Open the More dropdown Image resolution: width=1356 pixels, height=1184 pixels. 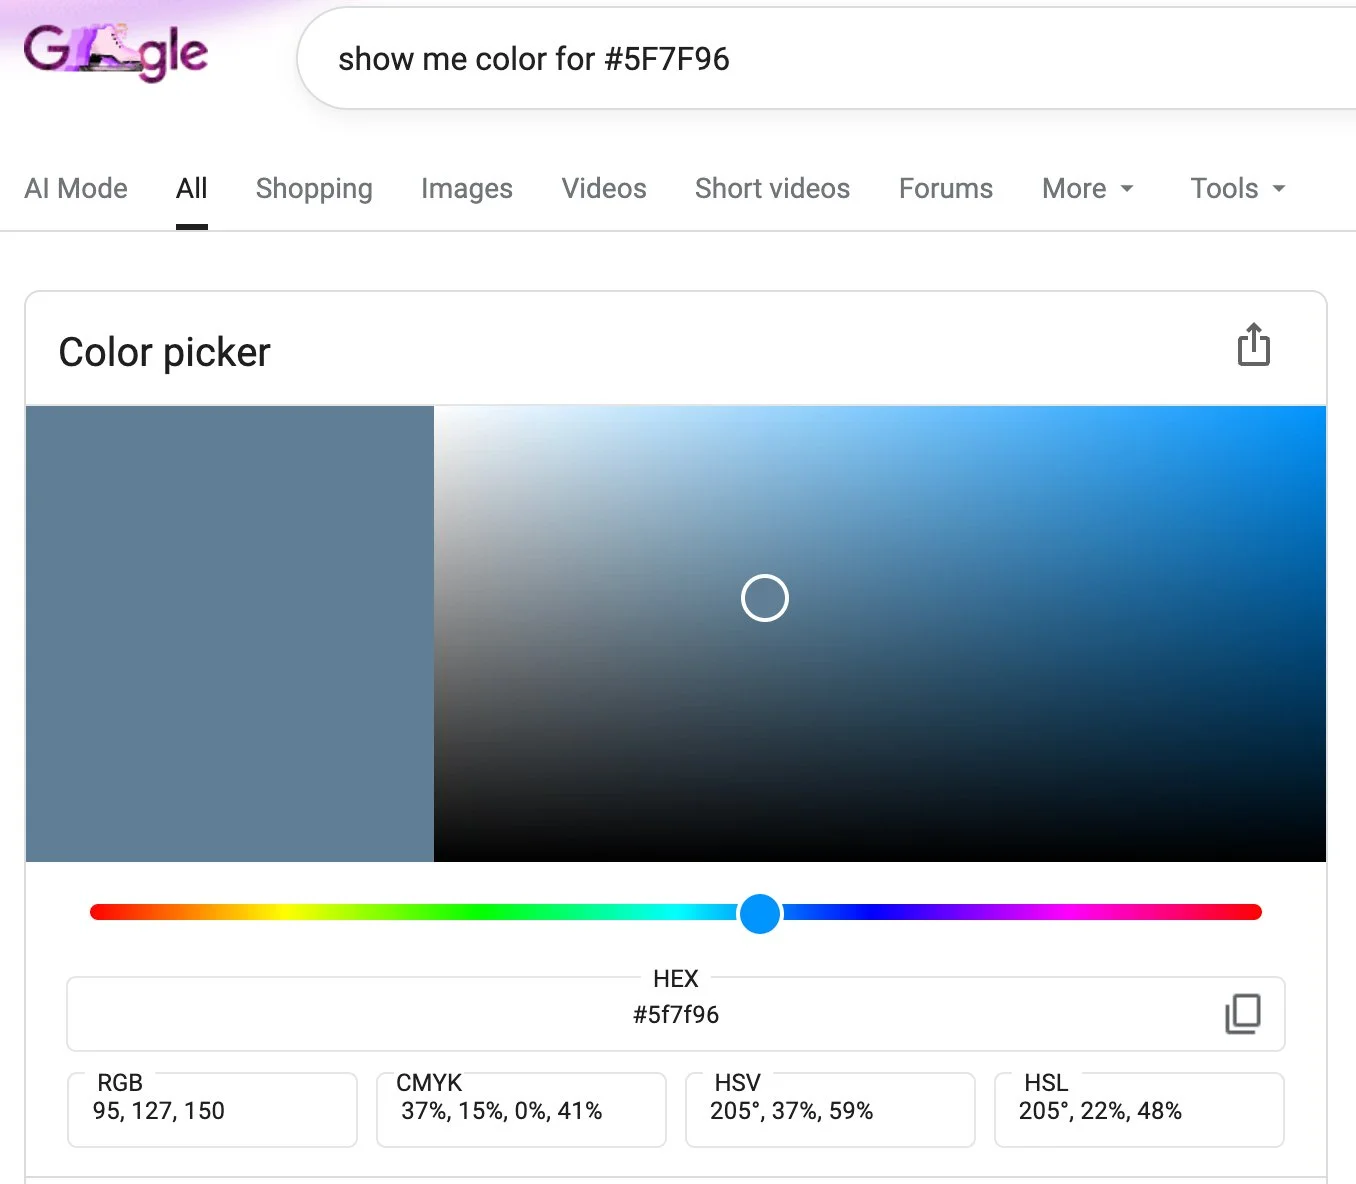point(1088,188)
